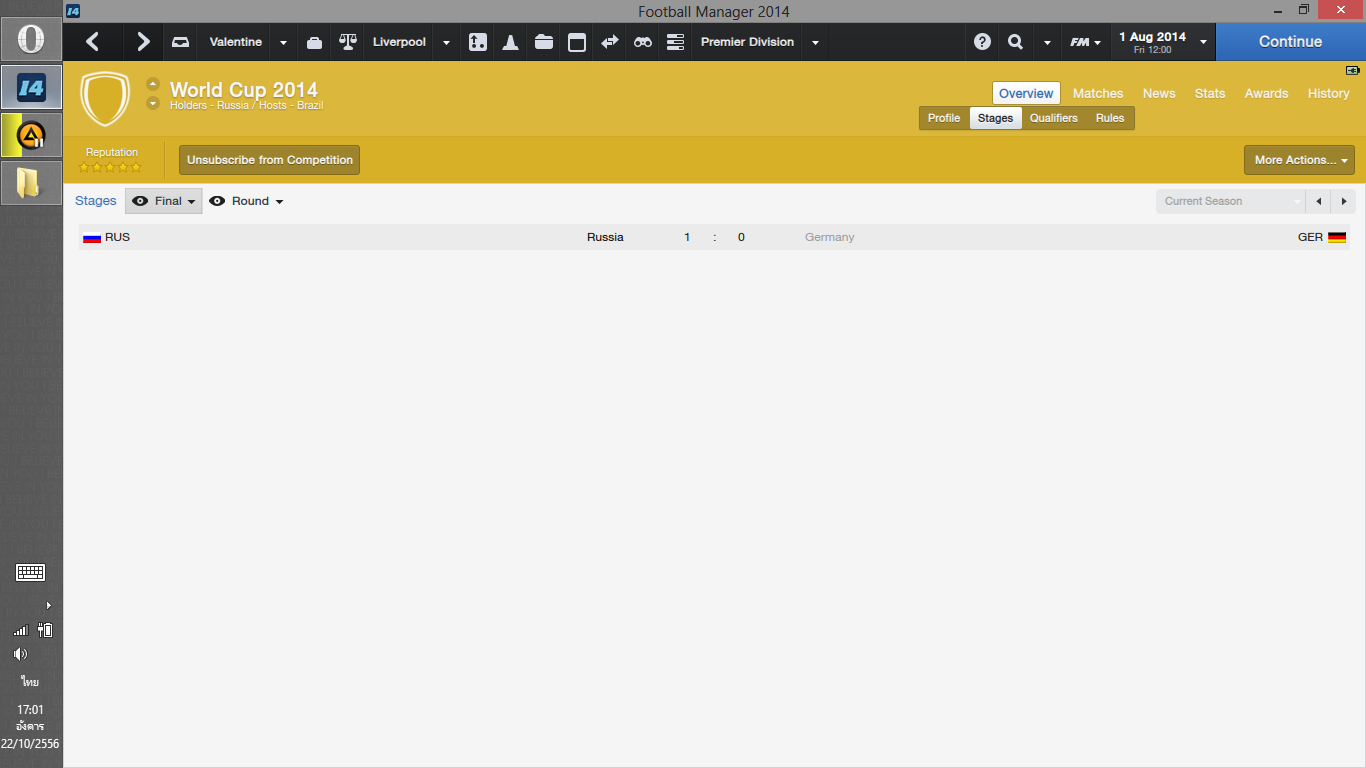
Task: Expand the Valentine manager dropdown arrow
Action: tap(283, 43)
